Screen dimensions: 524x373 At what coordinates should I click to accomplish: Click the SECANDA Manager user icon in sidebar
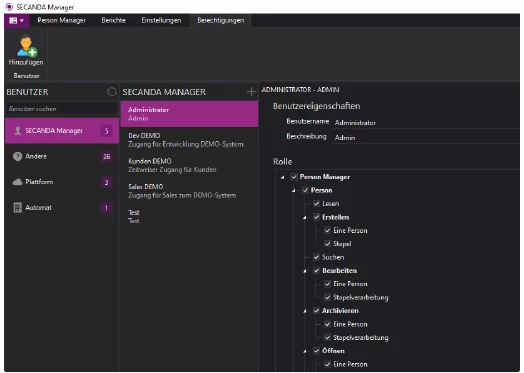[18, 131]
